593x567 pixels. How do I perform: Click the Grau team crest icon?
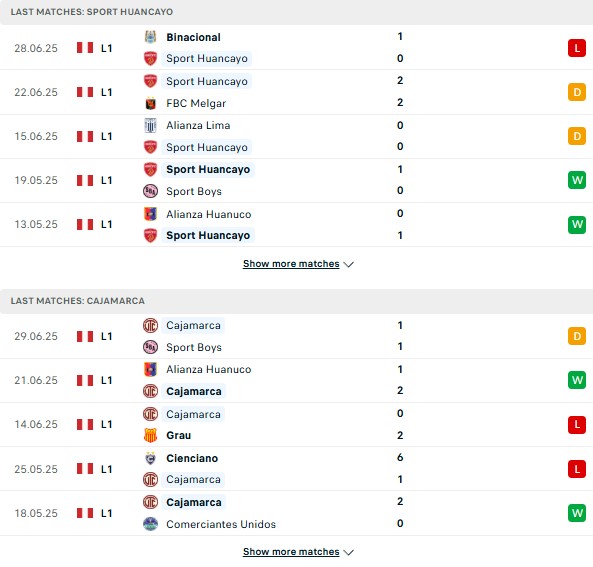tap(150, 435)
